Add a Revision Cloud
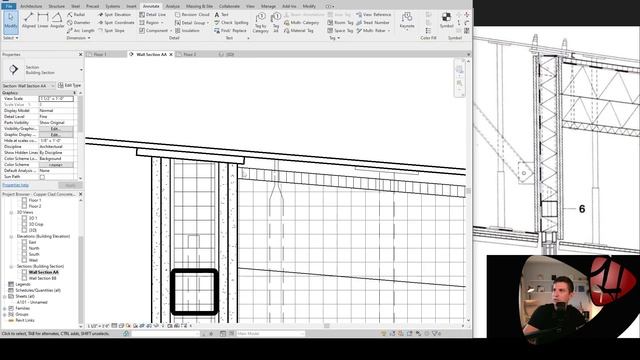 pyautogui.click(x=192, y=15)
